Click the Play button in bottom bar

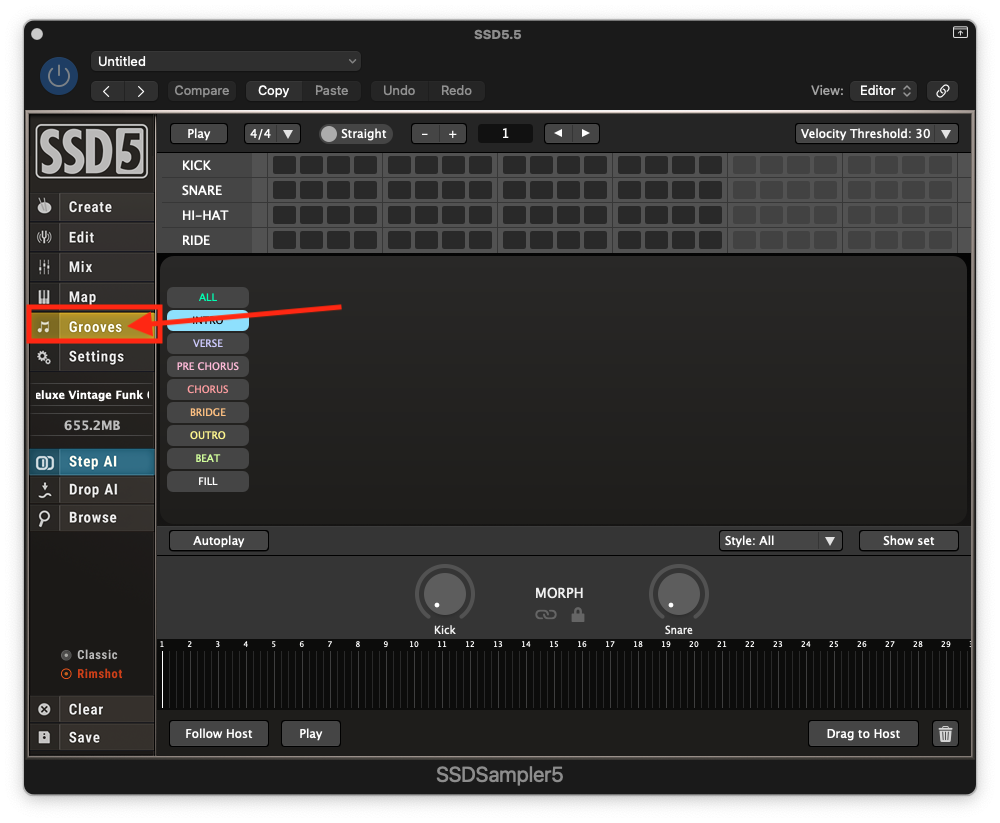point(311,734)
